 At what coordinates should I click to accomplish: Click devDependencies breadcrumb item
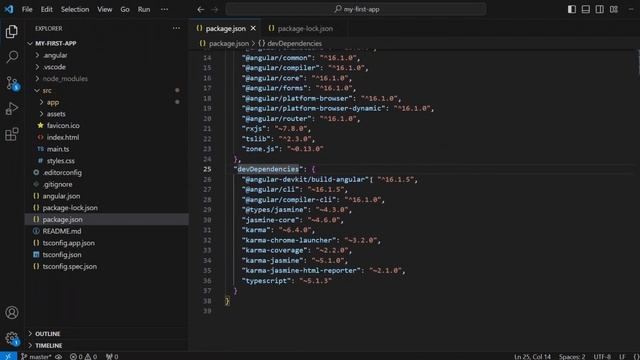pyautogui.click(x=290, y=43)
